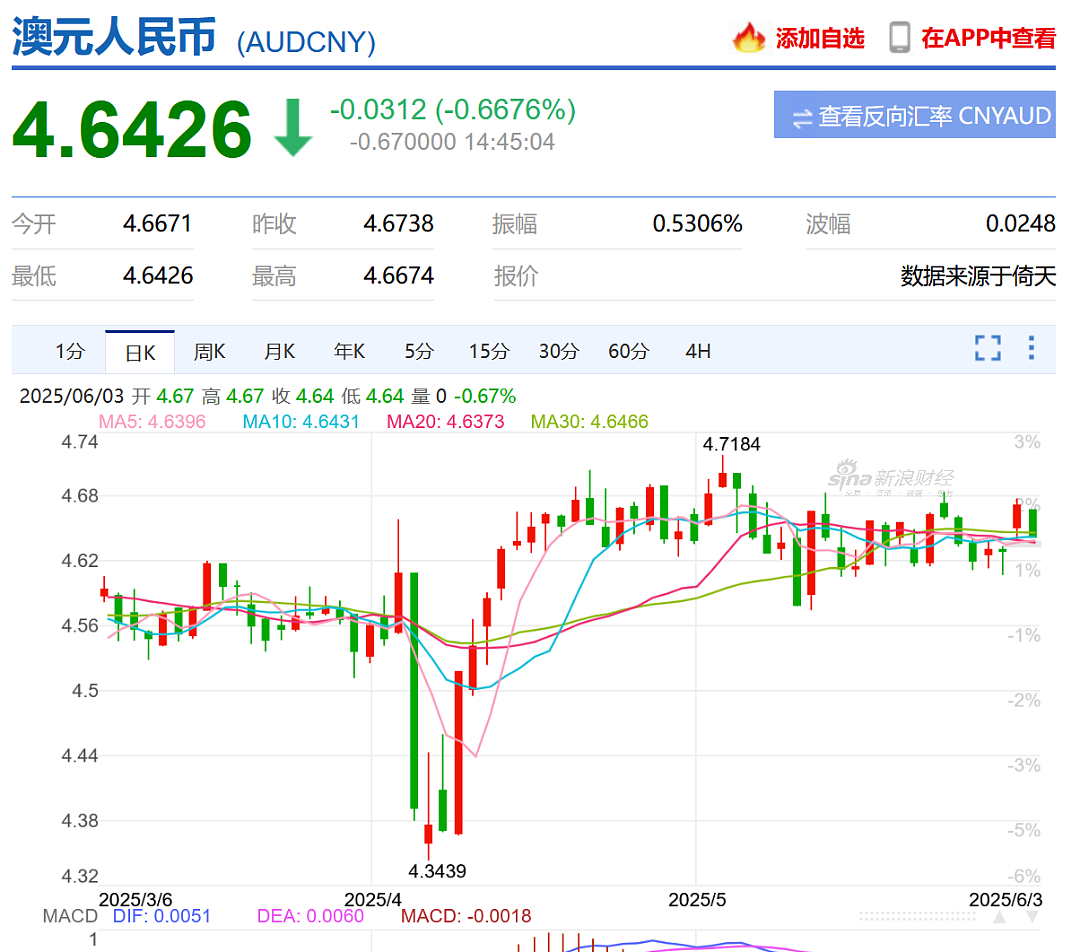Screen dimensions: 1080x952
Task: Switch to the 1分 chart tab
Action: click(x=70, y=351)
